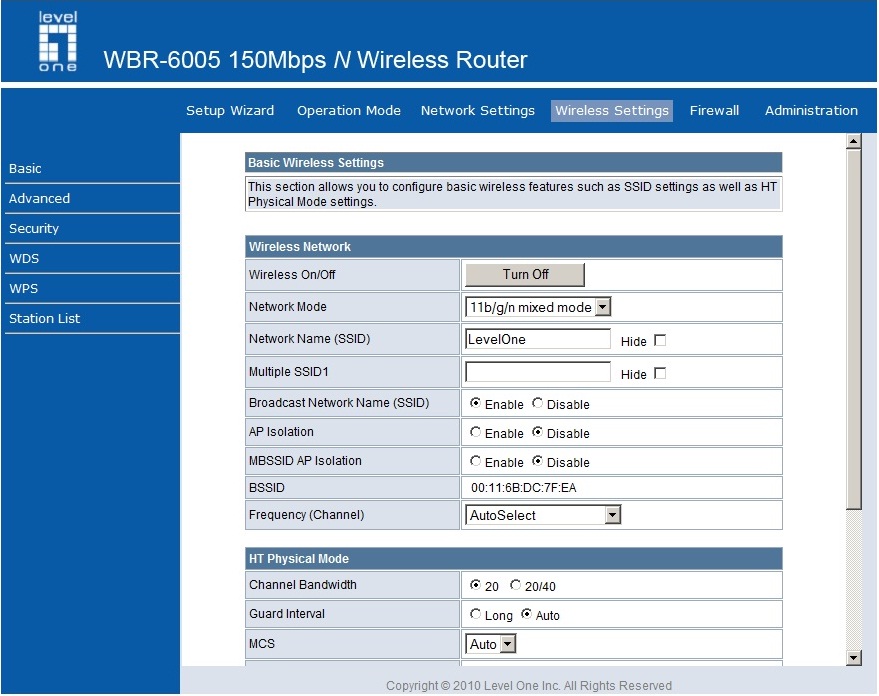
Task: Open the Administration menu
Action: click(811, 110)
